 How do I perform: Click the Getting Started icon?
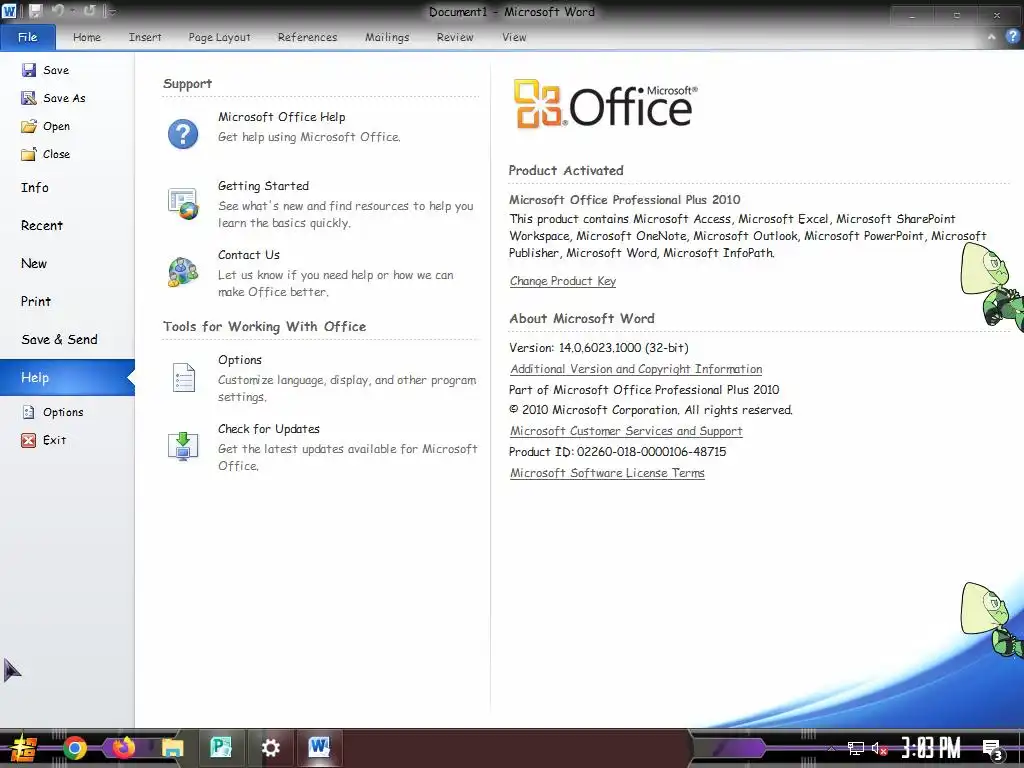click(x=183, y=203)
